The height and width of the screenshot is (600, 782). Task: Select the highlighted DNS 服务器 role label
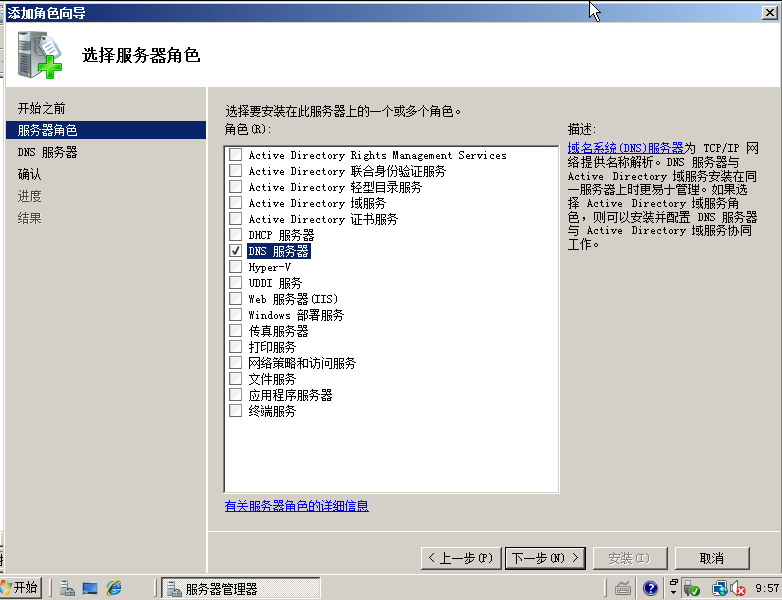(x=279, y=251)
